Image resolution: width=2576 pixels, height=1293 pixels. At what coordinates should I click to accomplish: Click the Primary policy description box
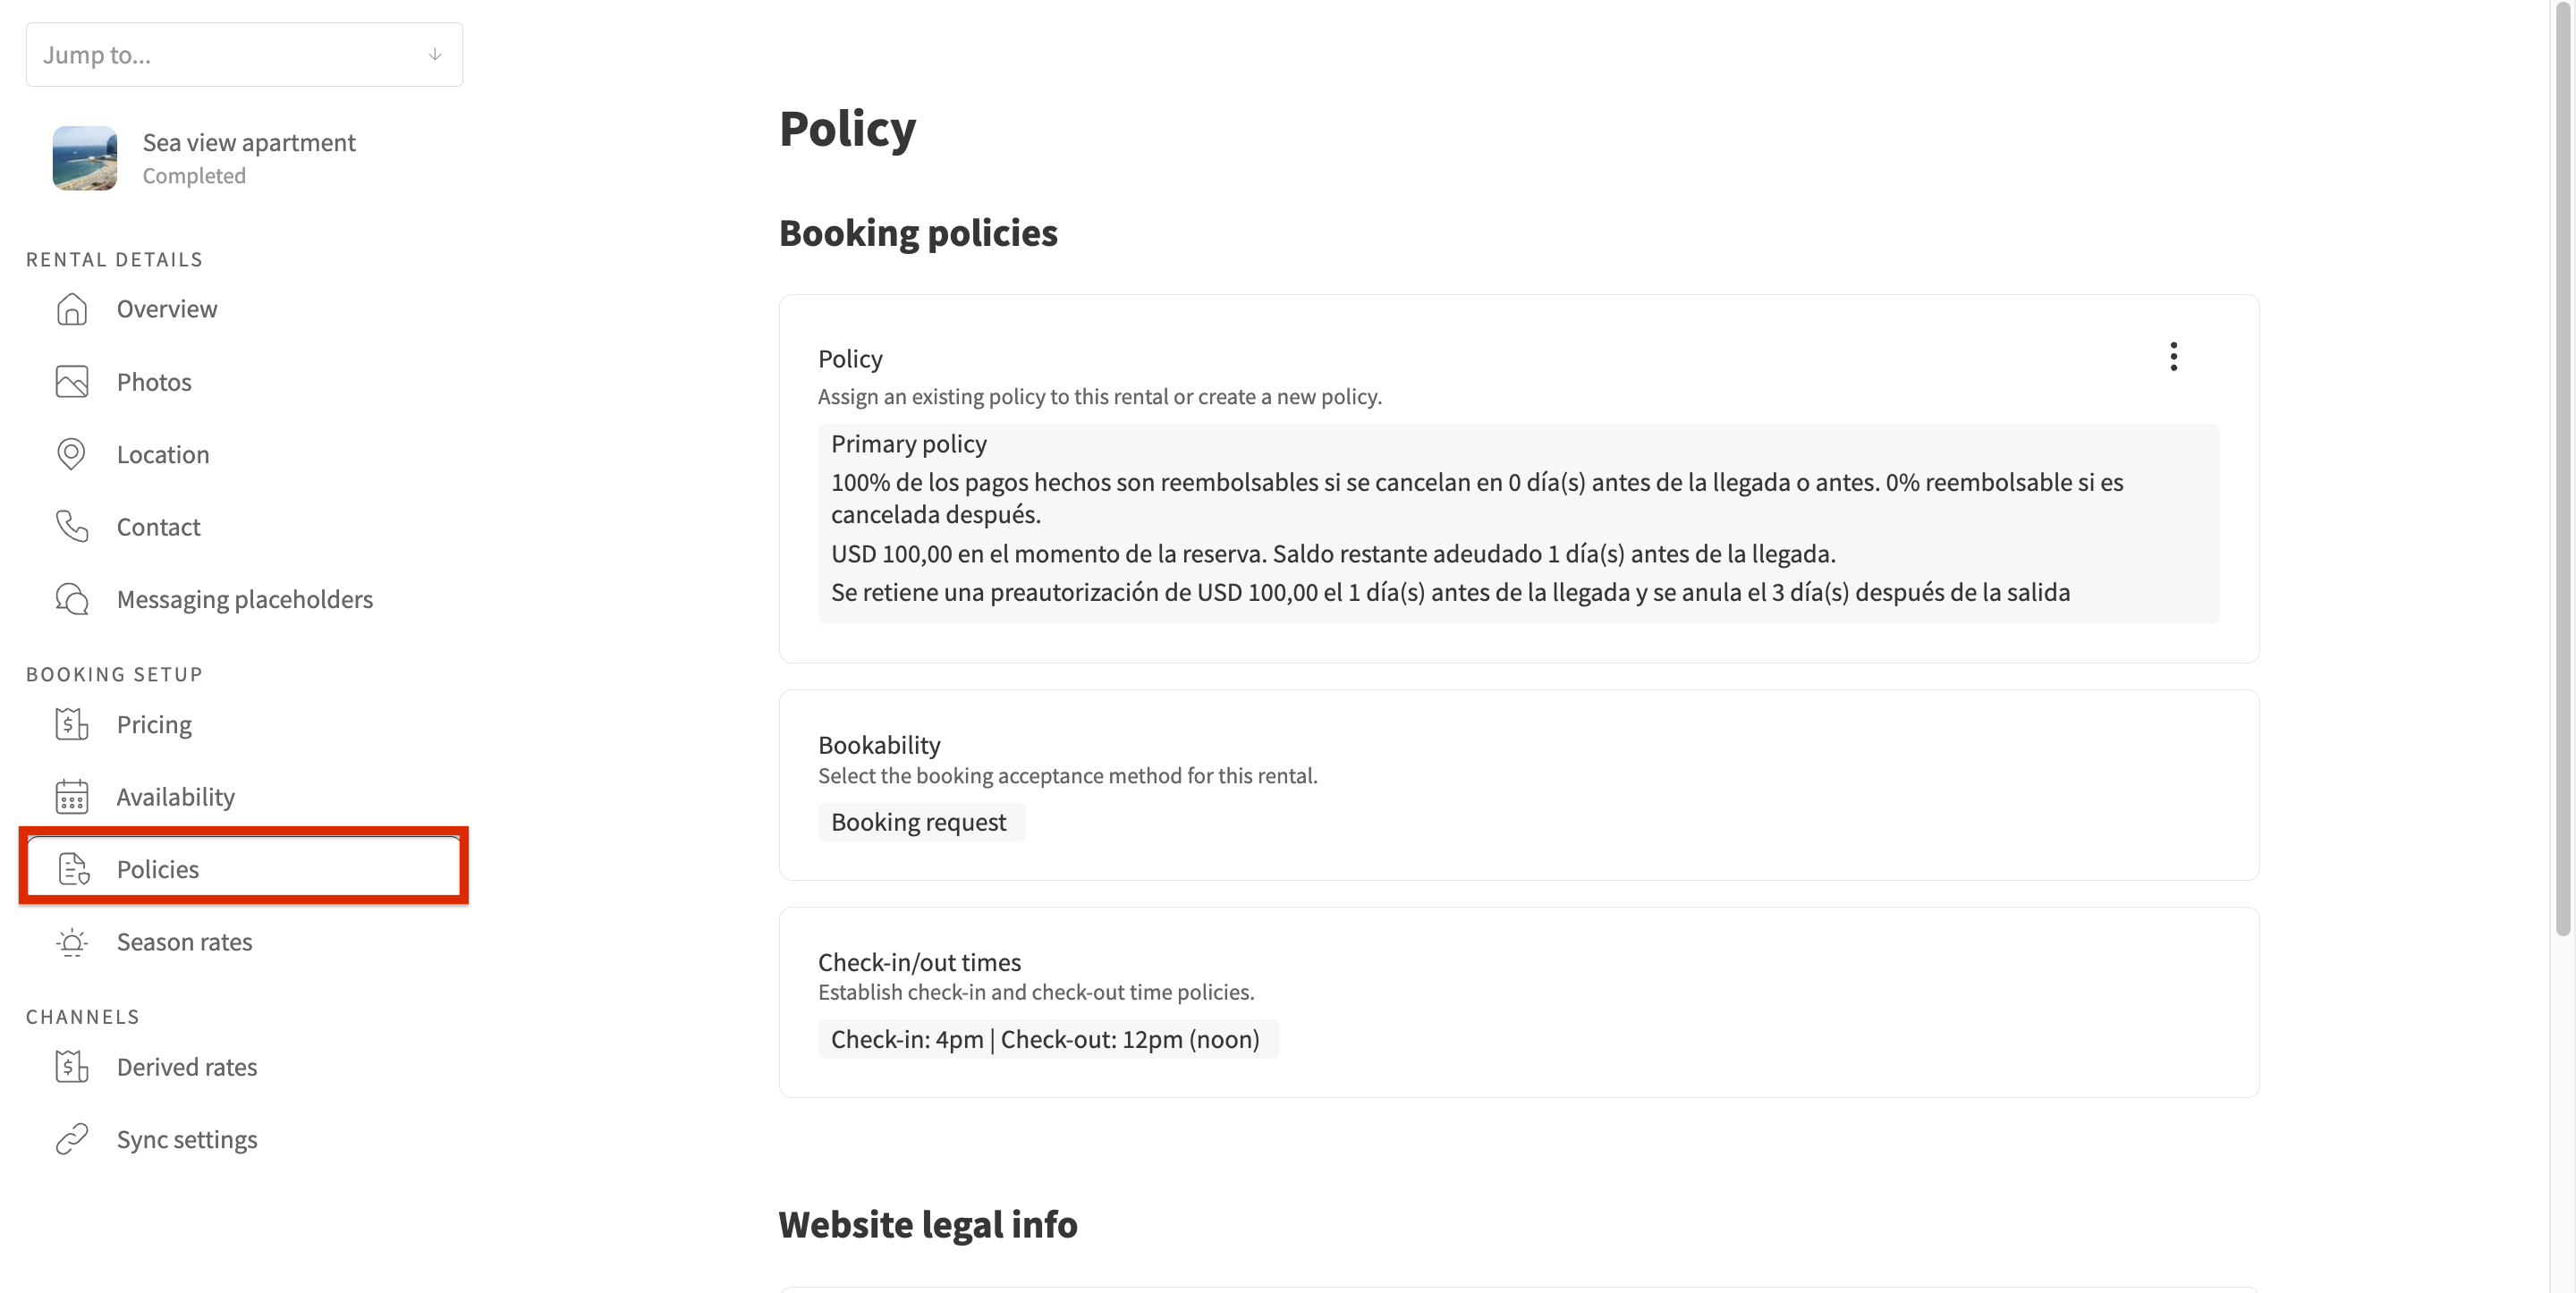[1518, 524]
